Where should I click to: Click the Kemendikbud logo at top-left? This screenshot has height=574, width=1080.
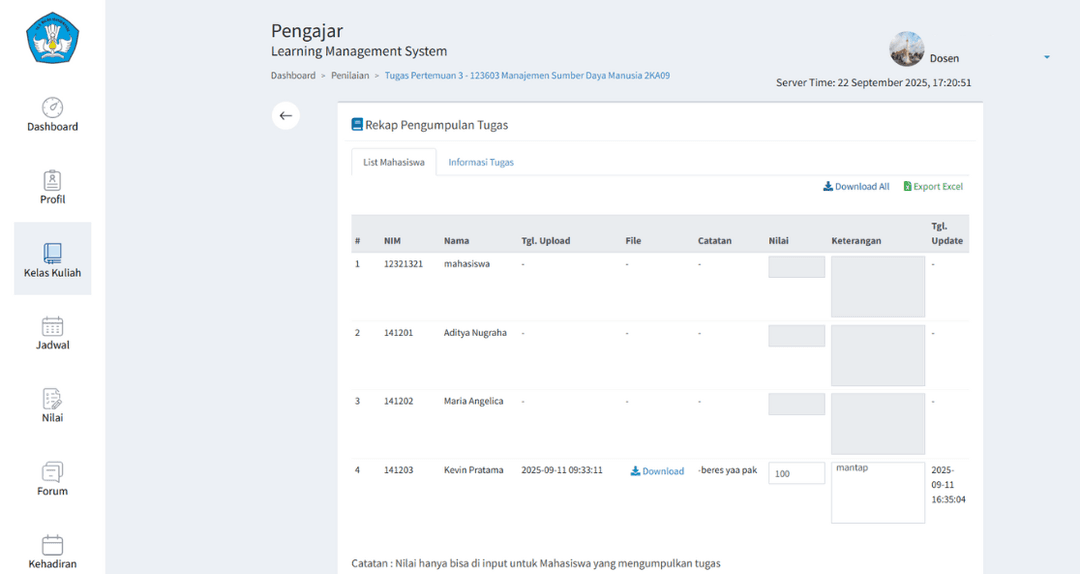[52, 38]
